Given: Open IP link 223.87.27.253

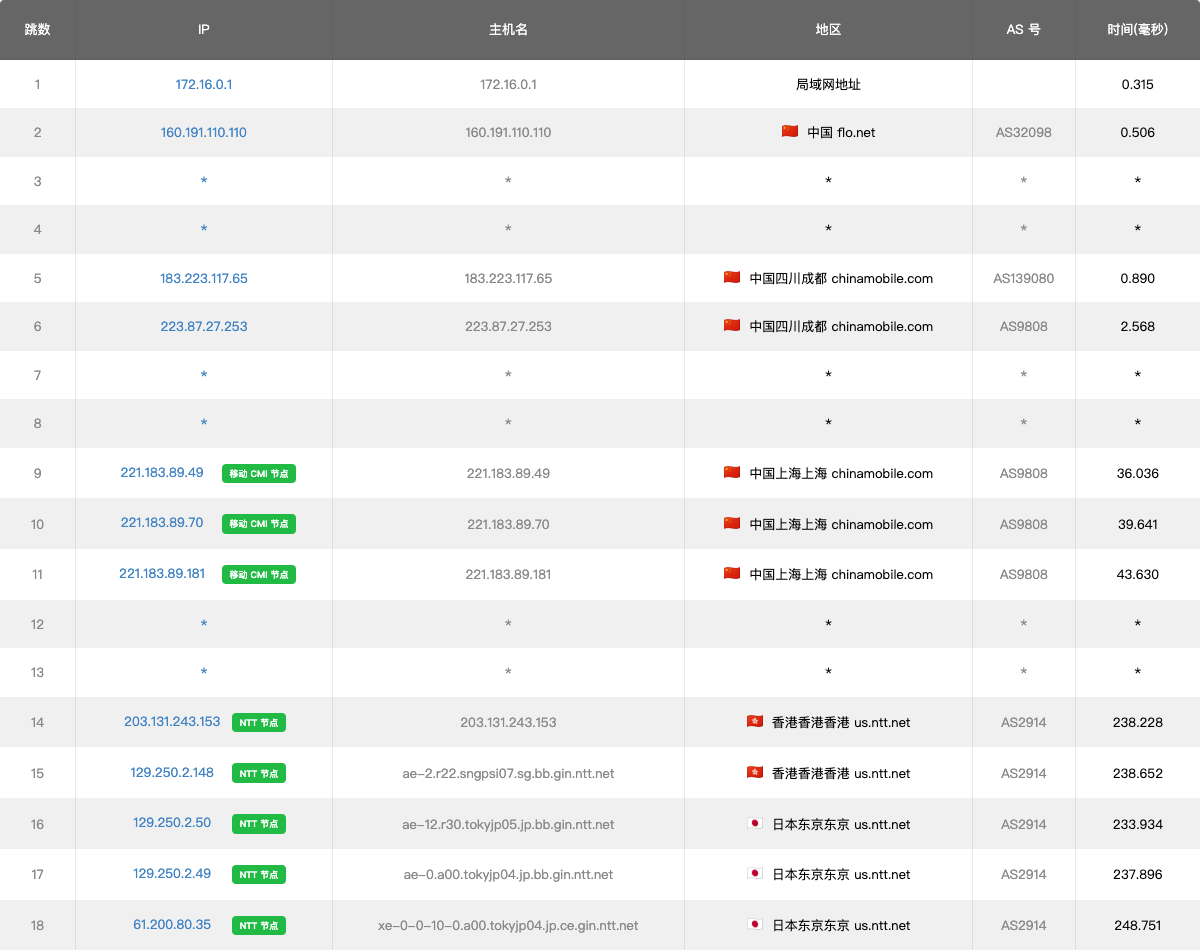Looking at the screenshot, I should [204, 326].
